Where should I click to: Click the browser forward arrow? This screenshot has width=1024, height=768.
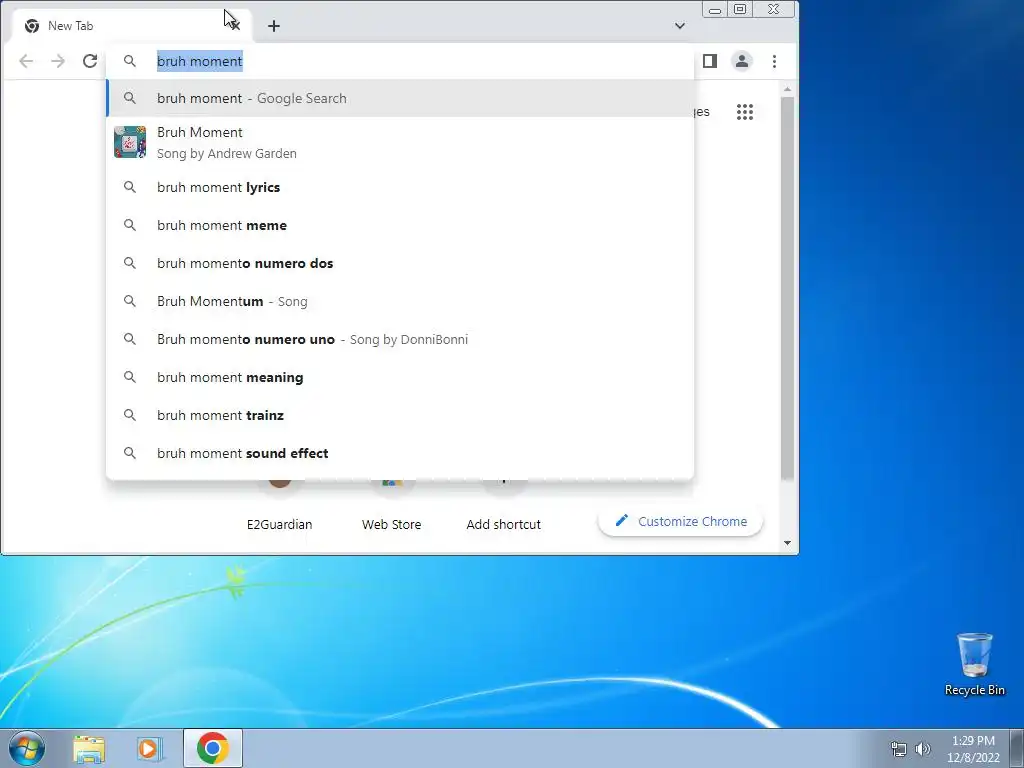point(58,61)
